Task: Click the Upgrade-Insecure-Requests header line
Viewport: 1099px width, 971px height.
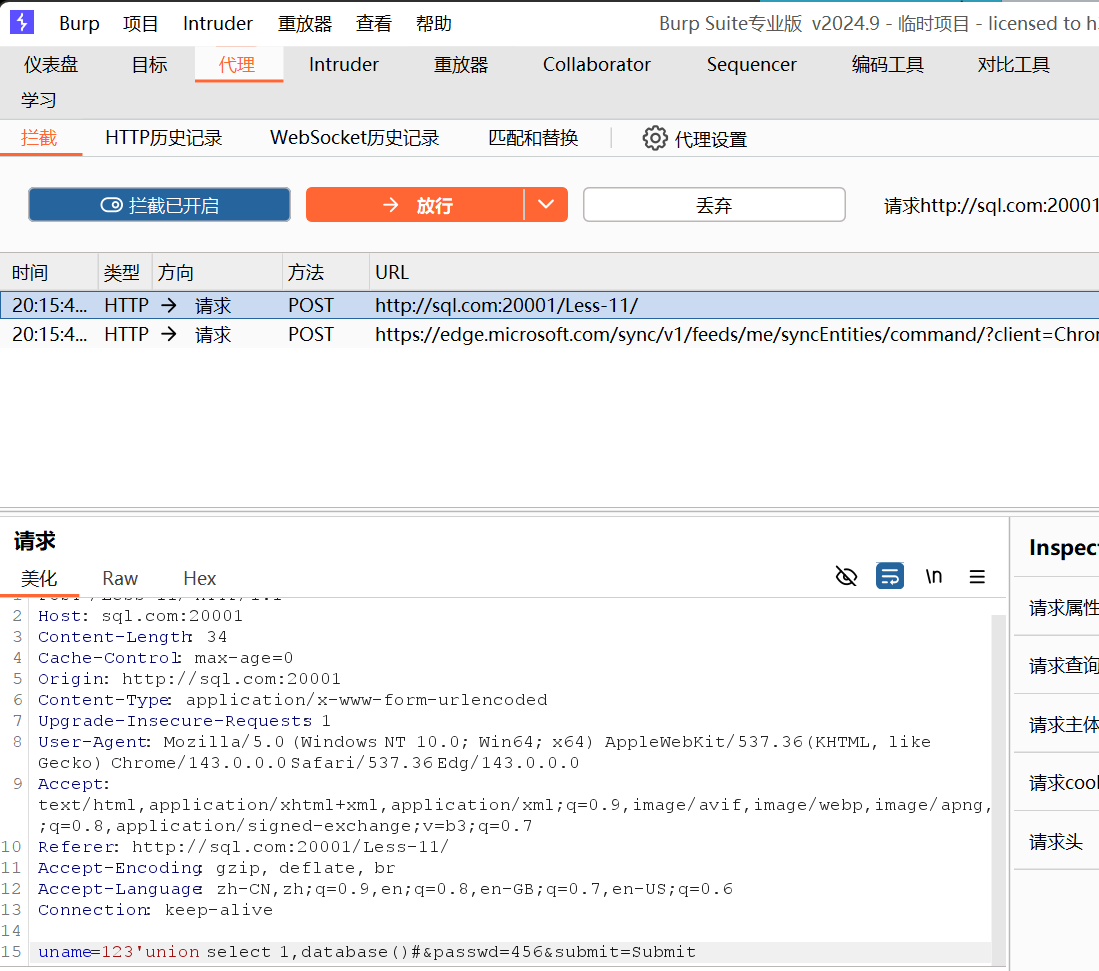Action: [184, 721]
